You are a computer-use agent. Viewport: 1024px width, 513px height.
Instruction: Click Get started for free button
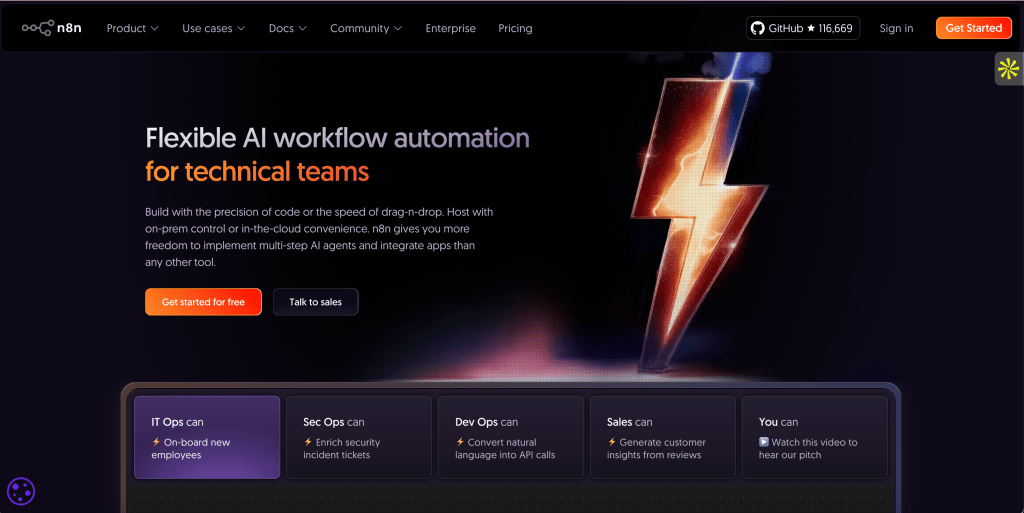pyautogui.click(x=203, y=302)
